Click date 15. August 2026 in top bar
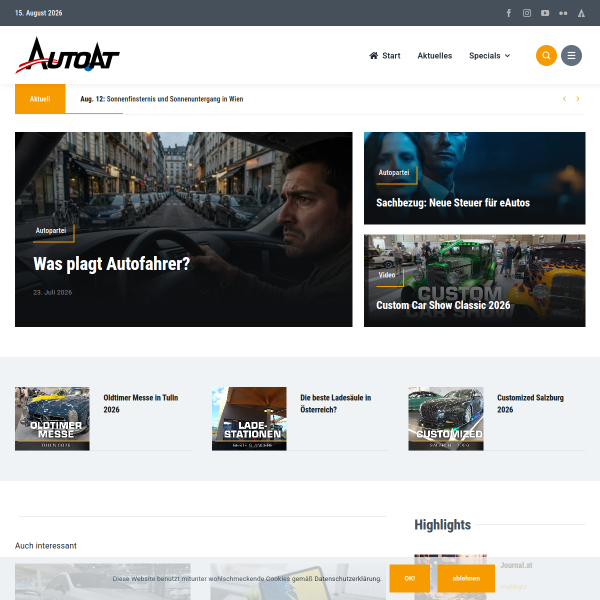Image resolution: width=600 pixels, height=600 pixels. click(39, 13)
